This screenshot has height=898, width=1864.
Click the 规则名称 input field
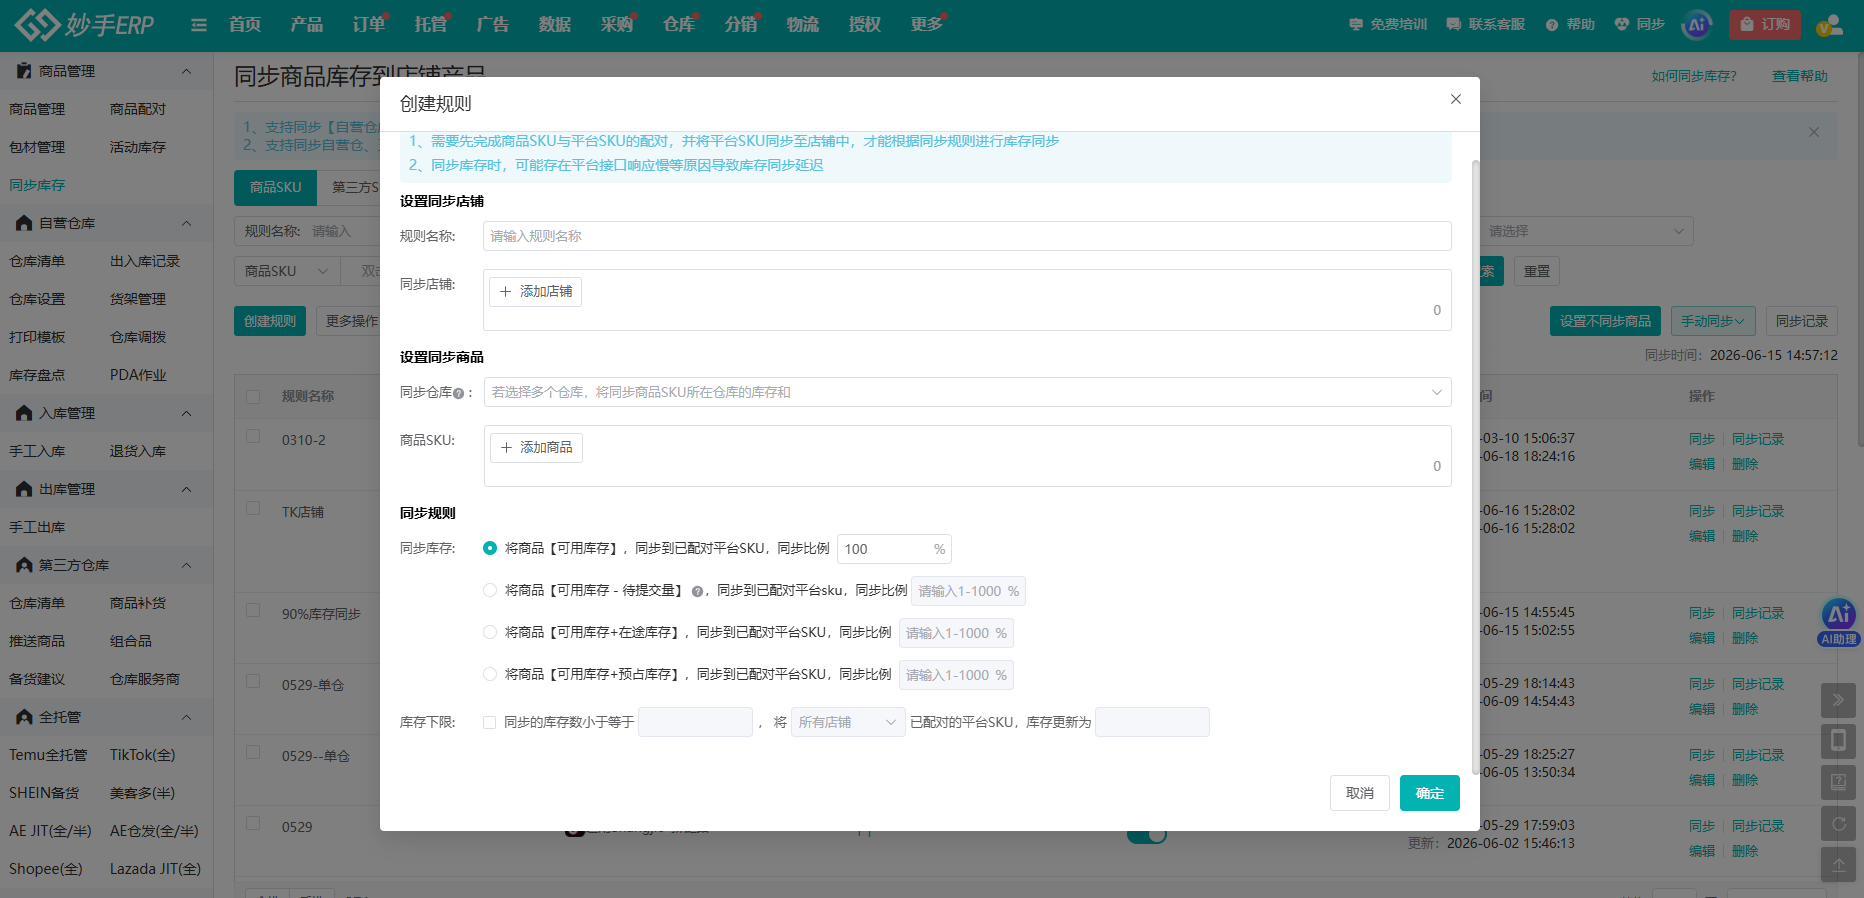coord(967,236)
